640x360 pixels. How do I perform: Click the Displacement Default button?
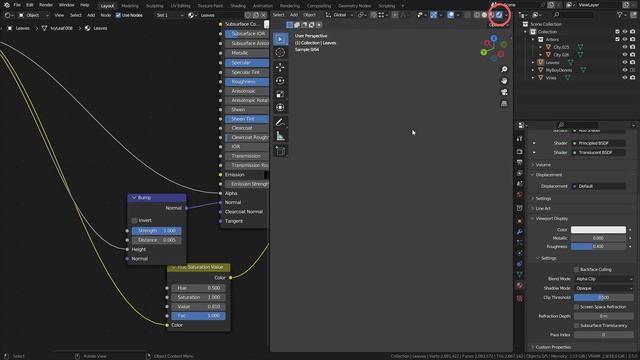coord(598,186)
